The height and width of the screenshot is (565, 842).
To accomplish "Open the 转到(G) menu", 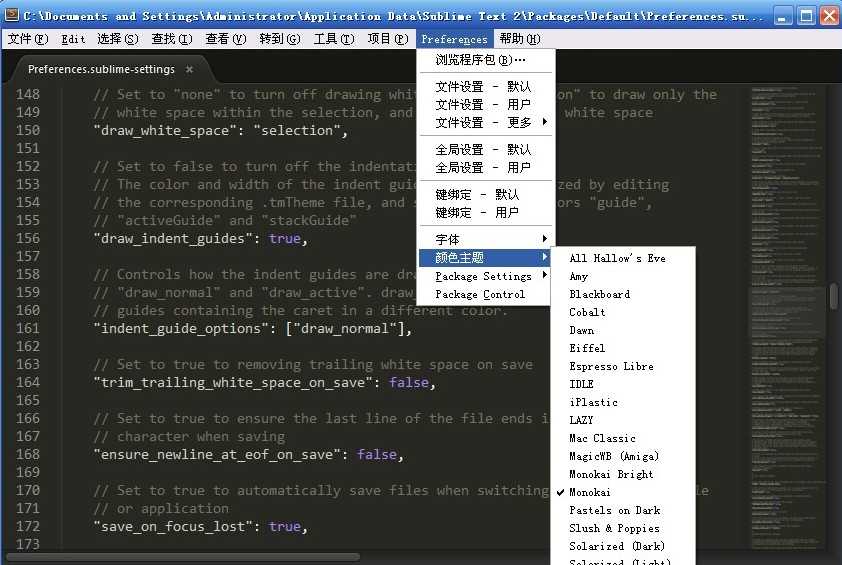I will pyautogui.click(x=280, y=39).
